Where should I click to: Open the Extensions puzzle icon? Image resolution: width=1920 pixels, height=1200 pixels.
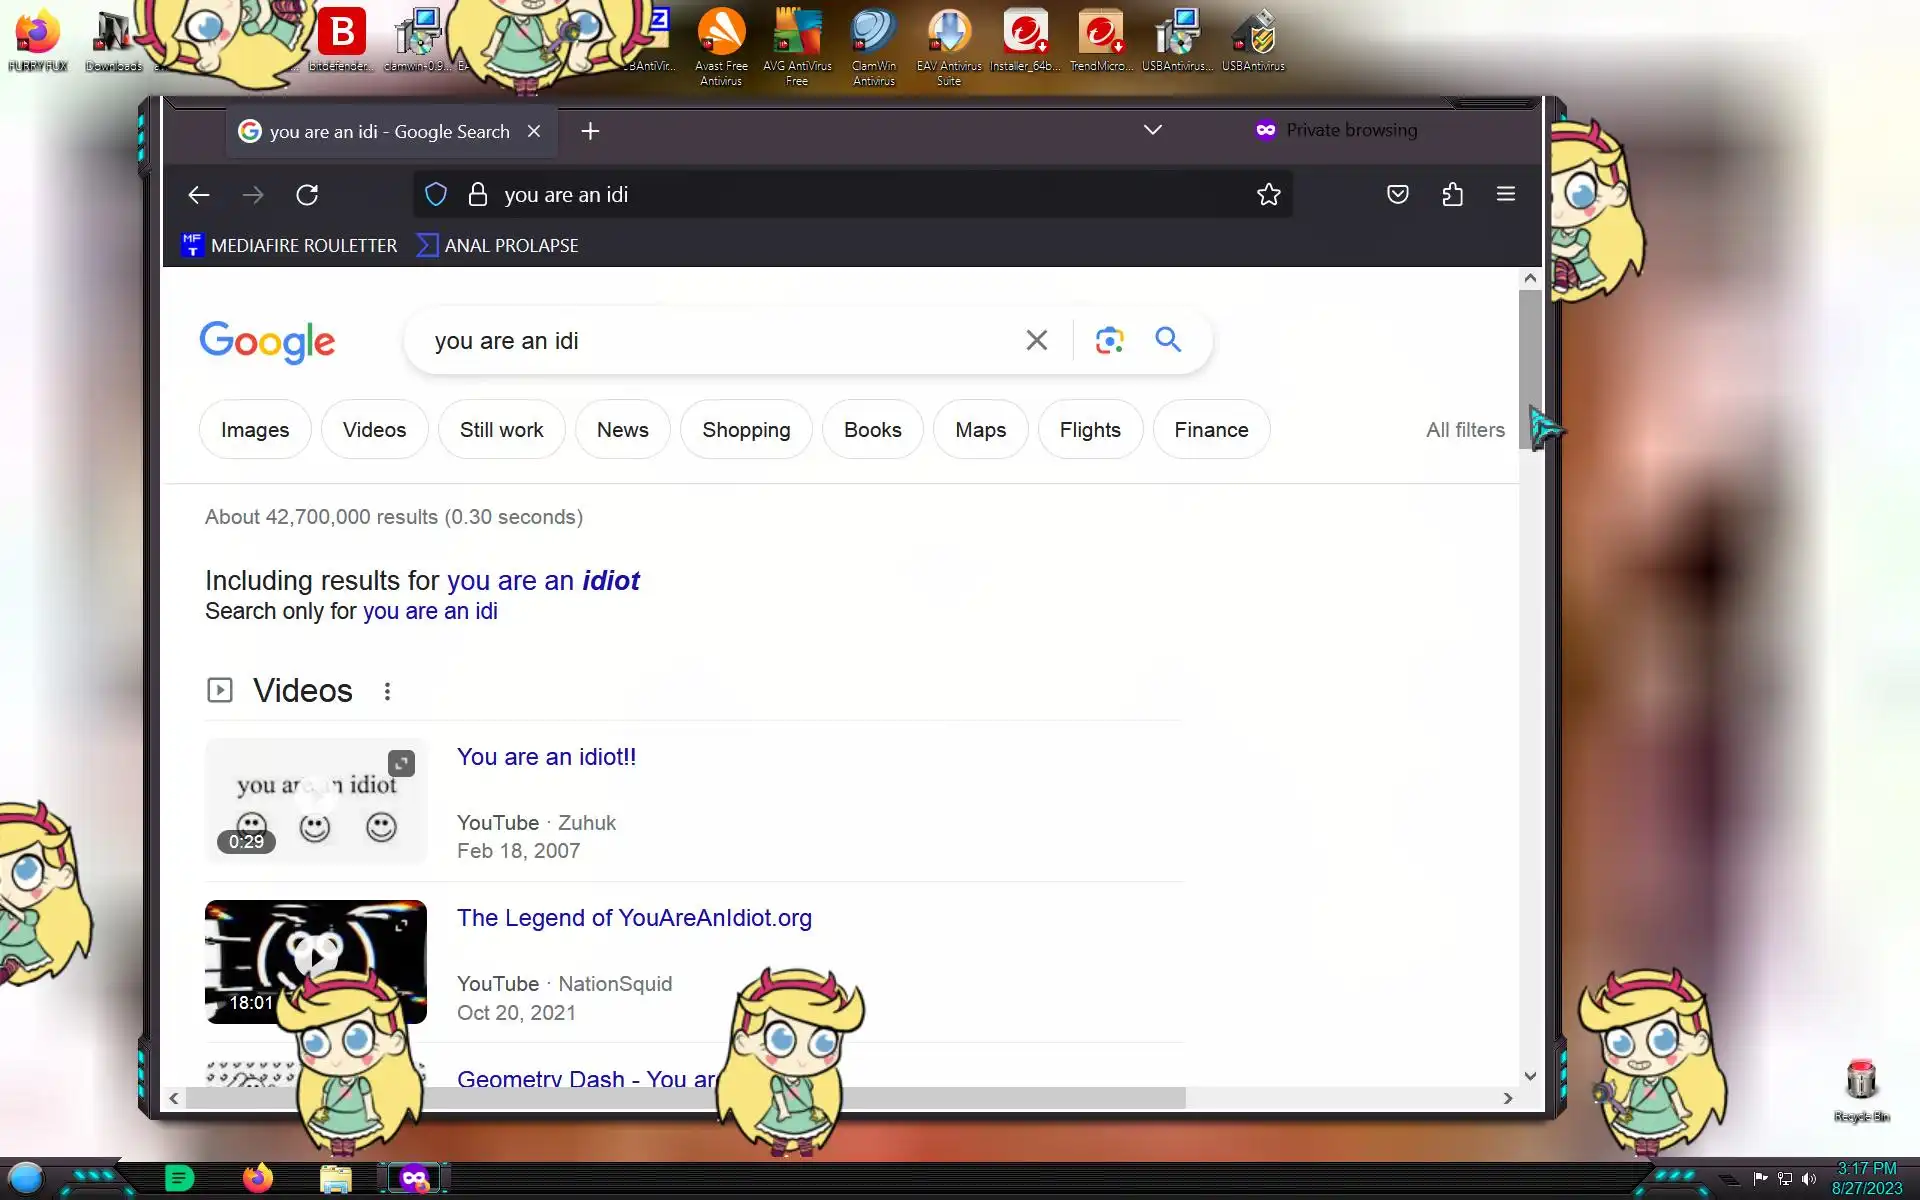1452,195
